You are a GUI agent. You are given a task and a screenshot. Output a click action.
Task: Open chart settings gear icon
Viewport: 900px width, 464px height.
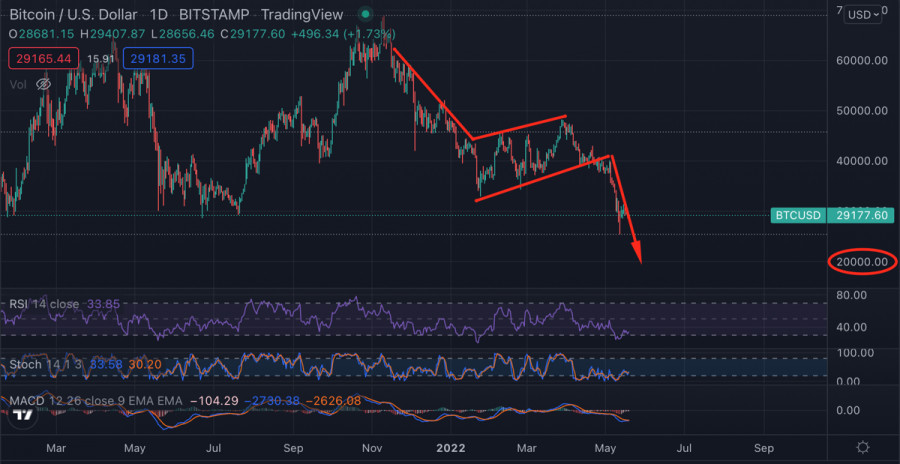coord(863,448)
